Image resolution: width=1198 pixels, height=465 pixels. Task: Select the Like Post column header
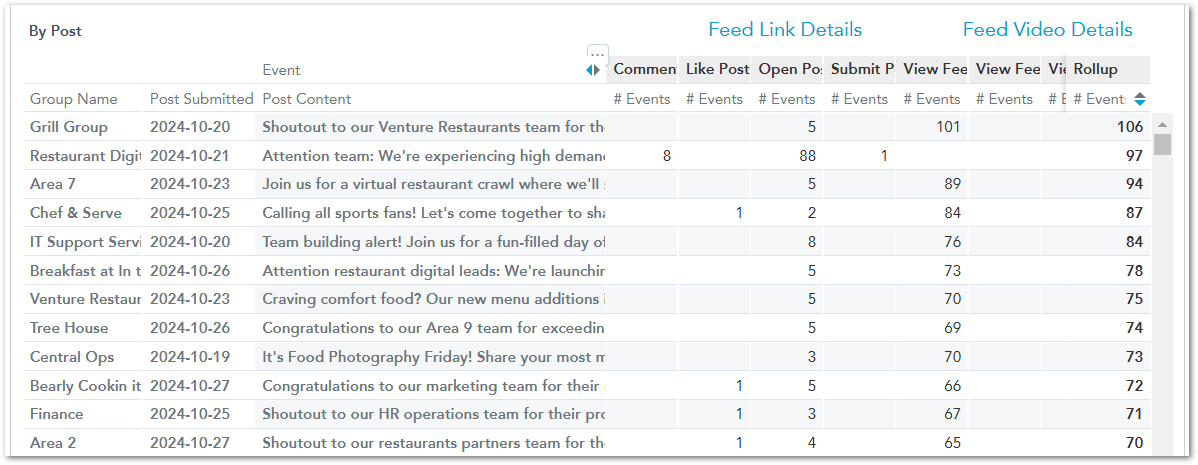715,69
